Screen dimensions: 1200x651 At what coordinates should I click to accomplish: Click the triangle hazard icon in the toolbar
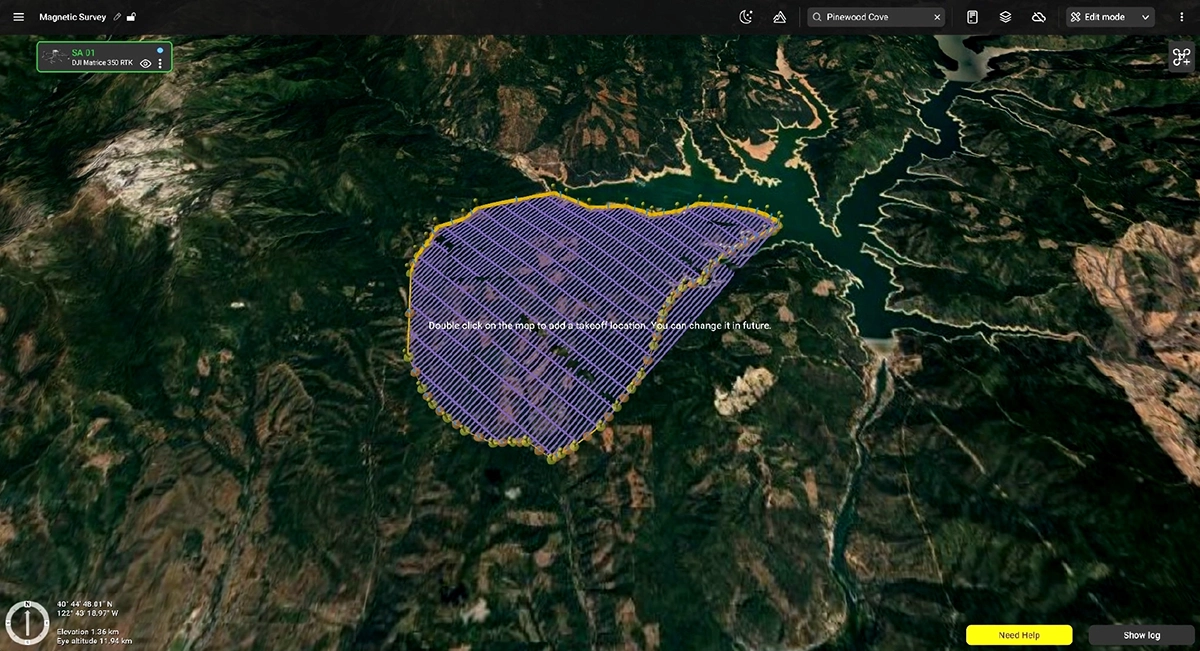tap(779, 16)
